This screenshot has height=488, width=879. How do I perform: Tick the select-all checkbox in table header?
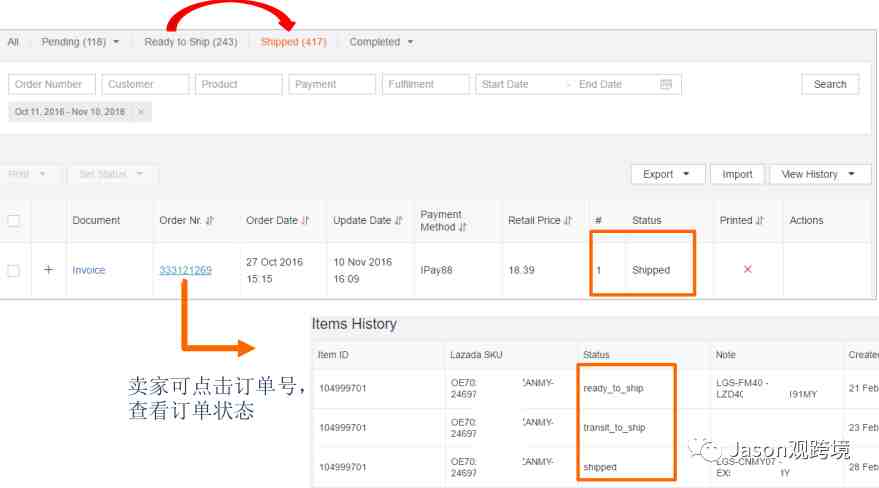click(13, 220)
